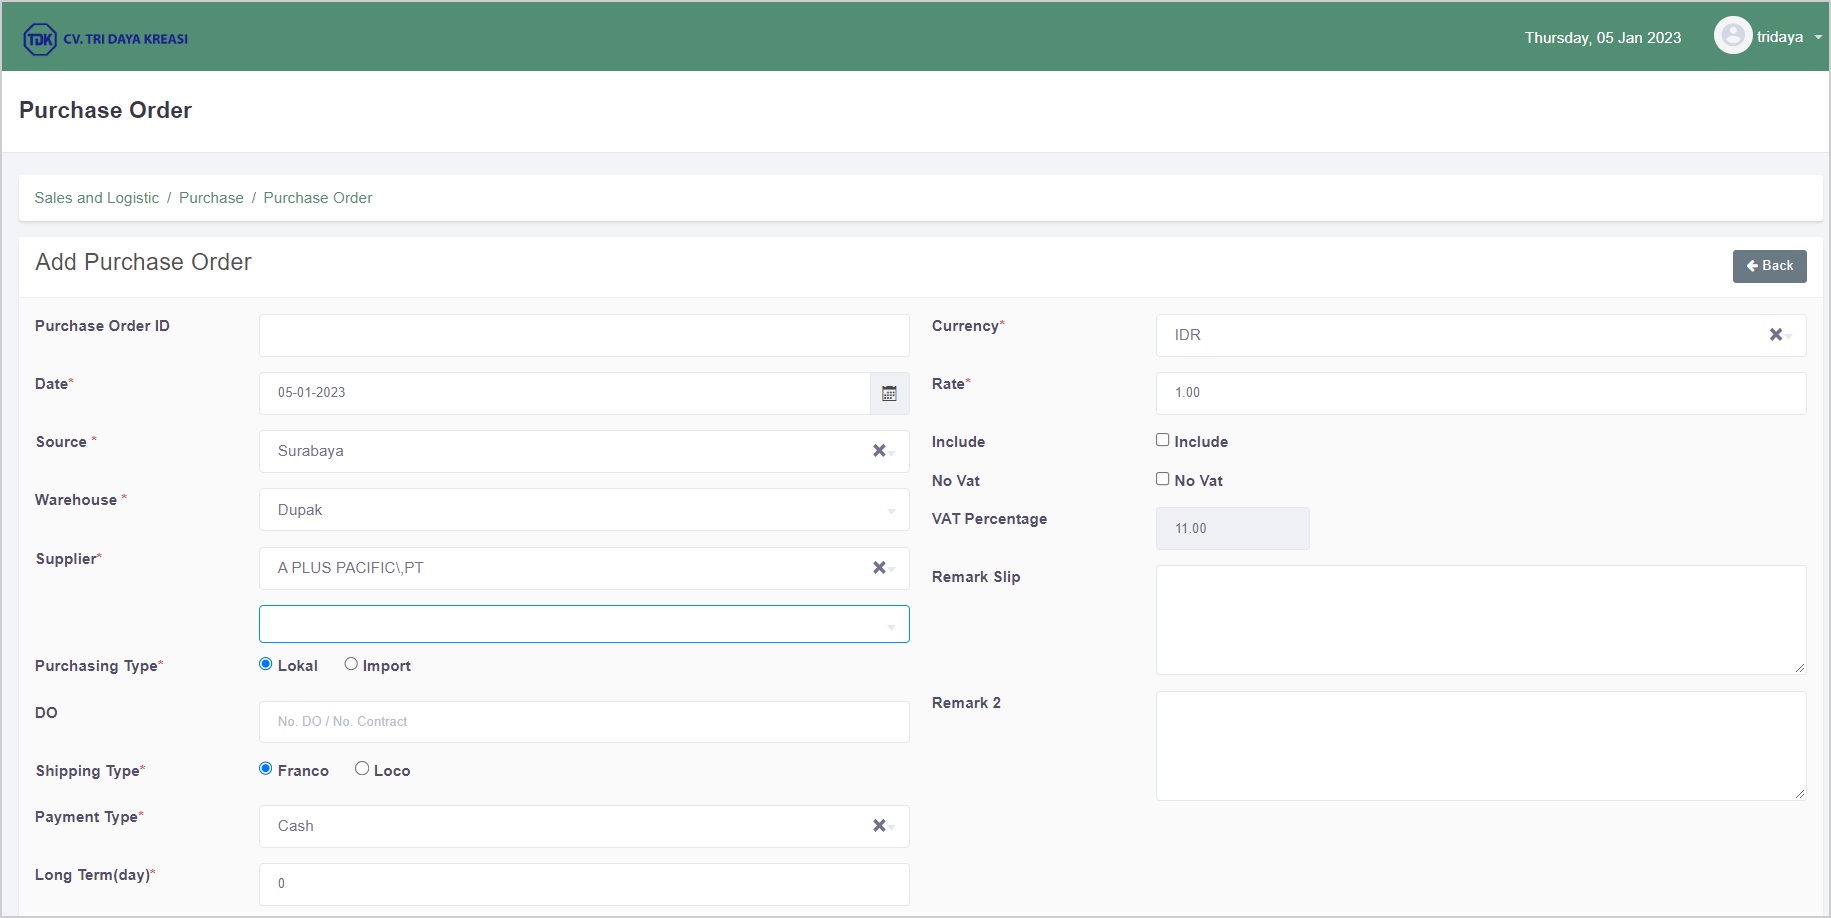Screen dimensions: 1831x918
Task: Open the date picker calendar icon
Action: (x=889, y=394)
